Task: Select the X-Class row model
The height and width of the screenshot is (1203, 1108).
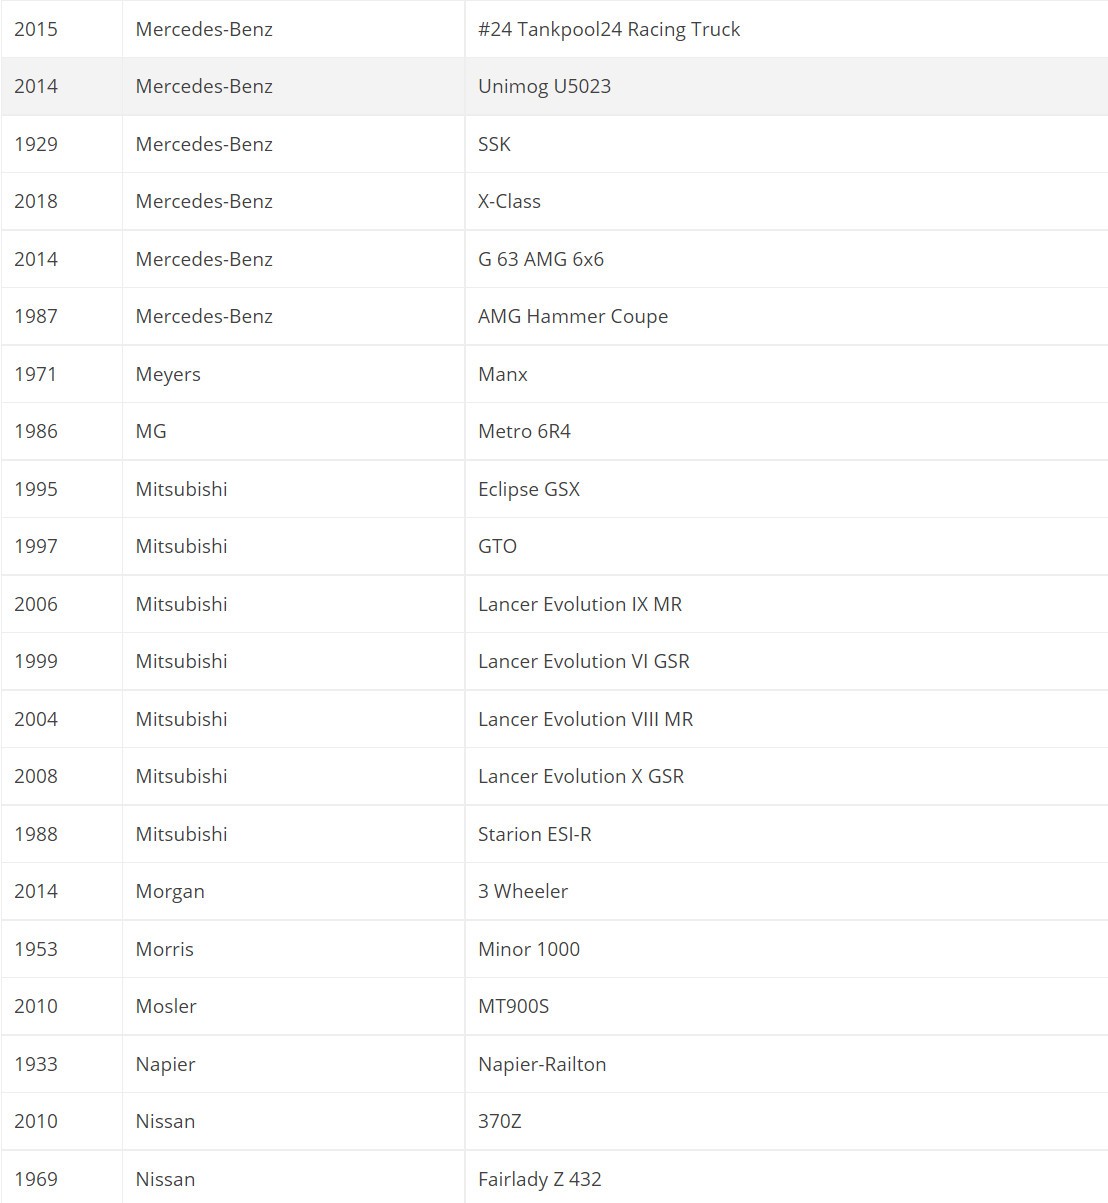Action: coord(509,201)
